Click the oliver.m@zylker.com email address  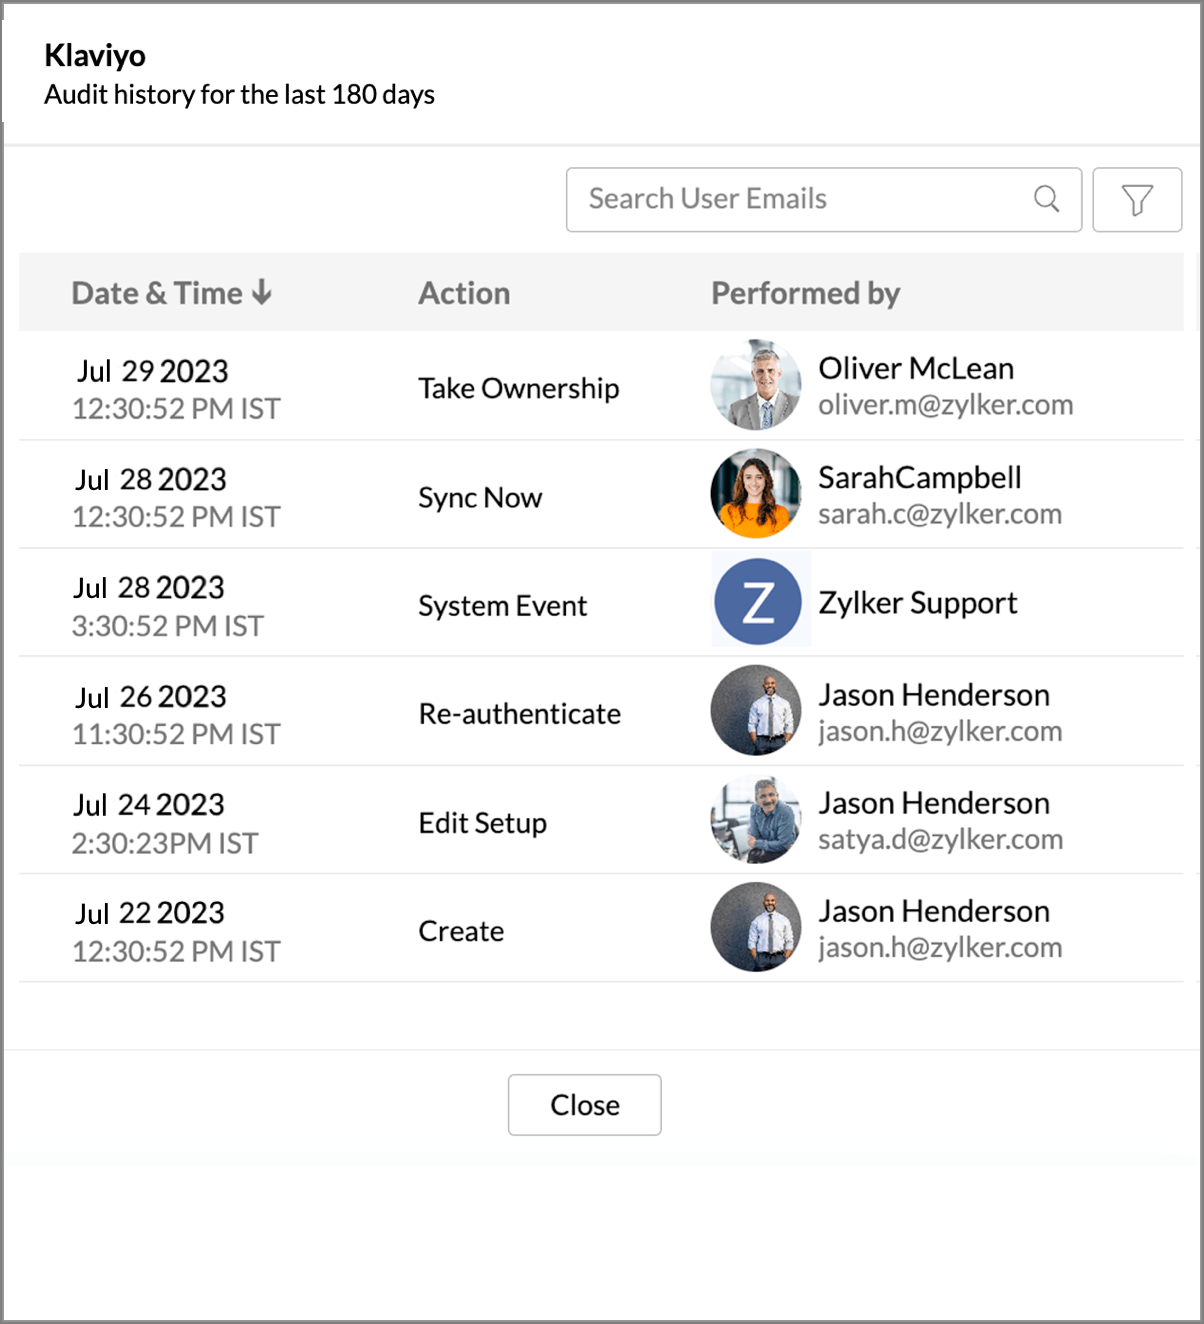click(946, 405)
